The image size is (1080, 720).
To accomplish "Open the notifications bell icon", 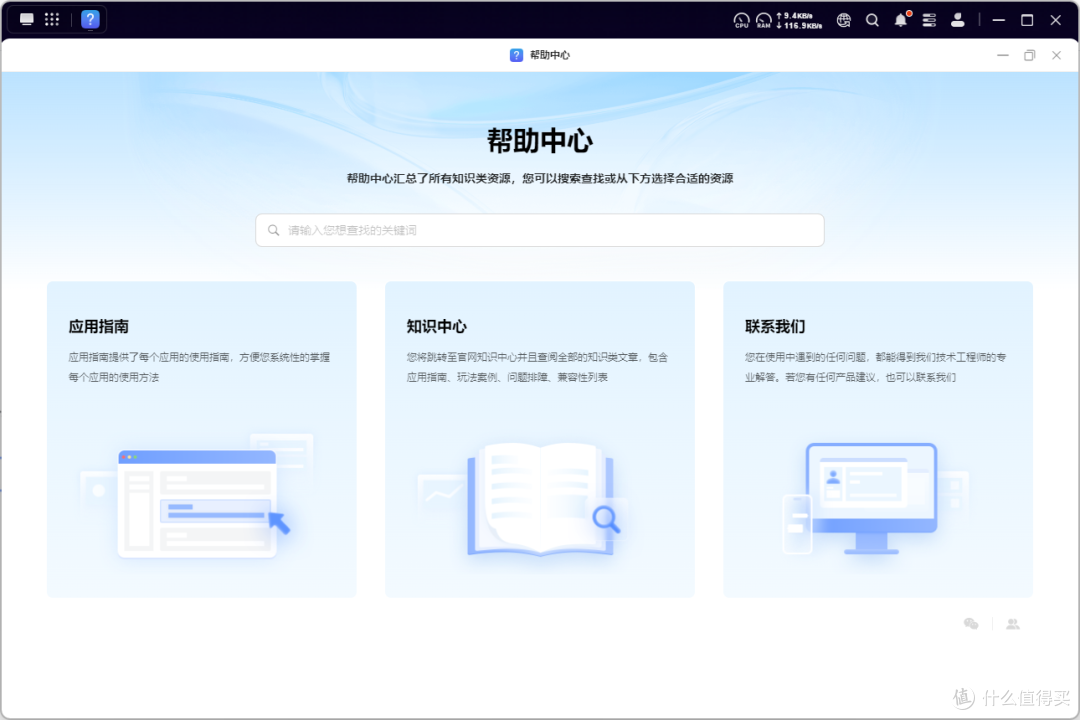I will pos(901,20).
